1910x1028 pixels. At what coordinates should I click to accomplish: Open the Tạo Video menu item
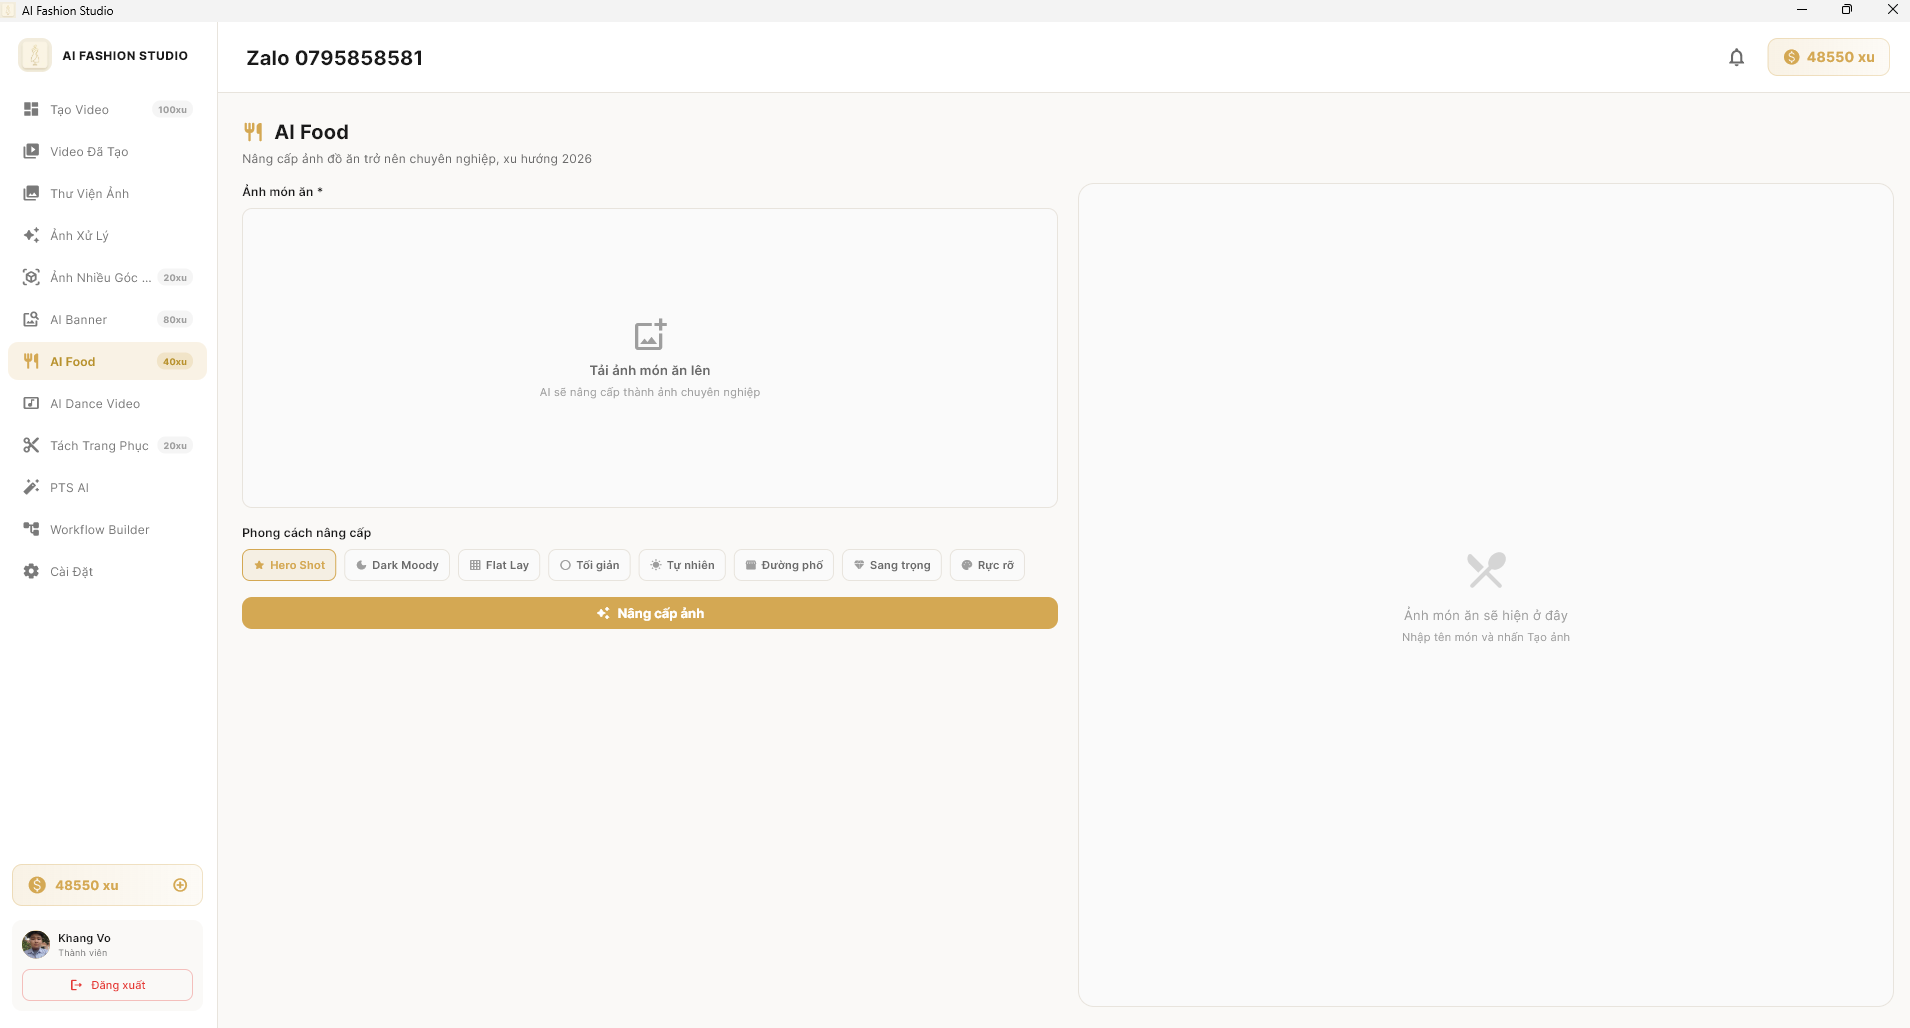(x=80, y=110)
